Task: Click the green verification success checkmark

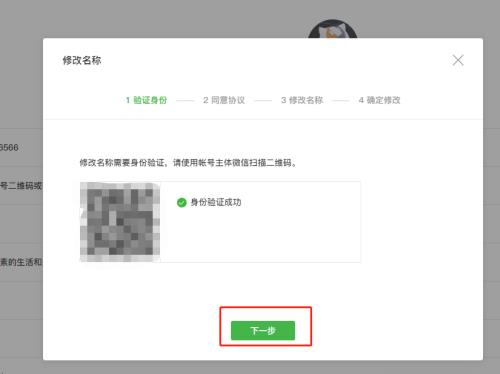Action: click(182, 202)
